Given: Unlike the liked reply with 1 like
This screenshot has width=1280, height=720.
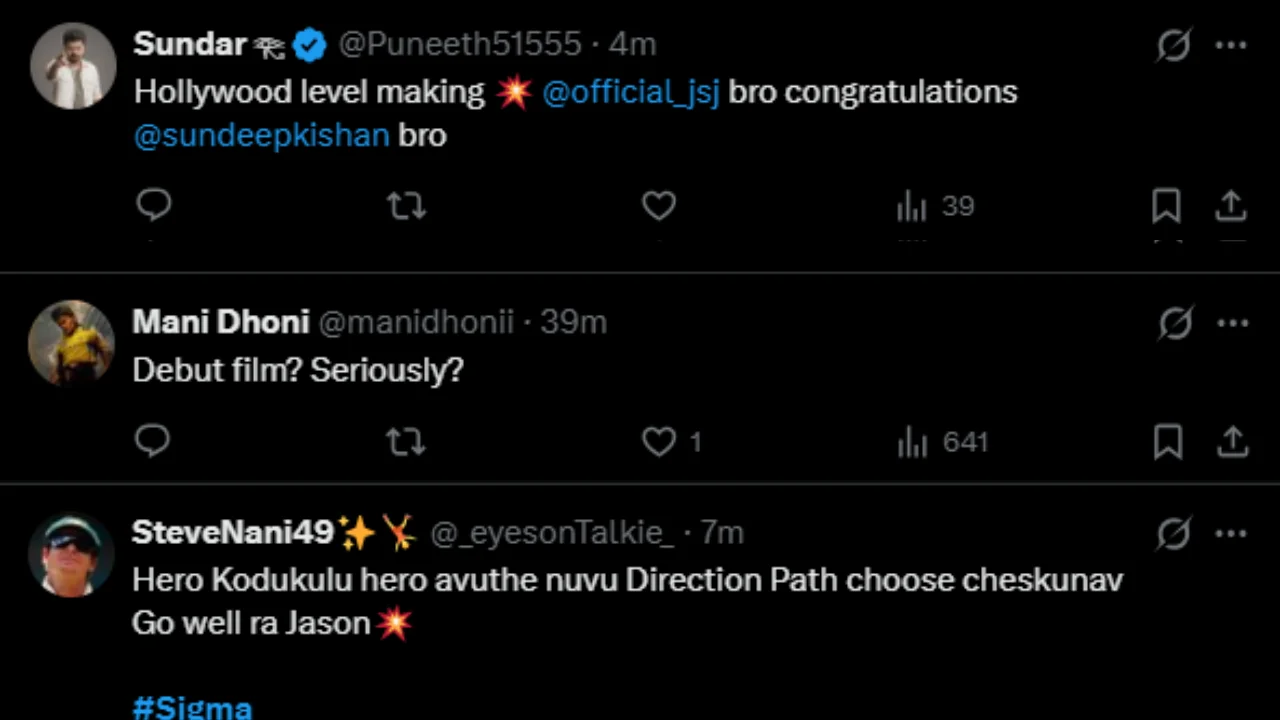Looking at the screenshot, I should pos(659,441).
